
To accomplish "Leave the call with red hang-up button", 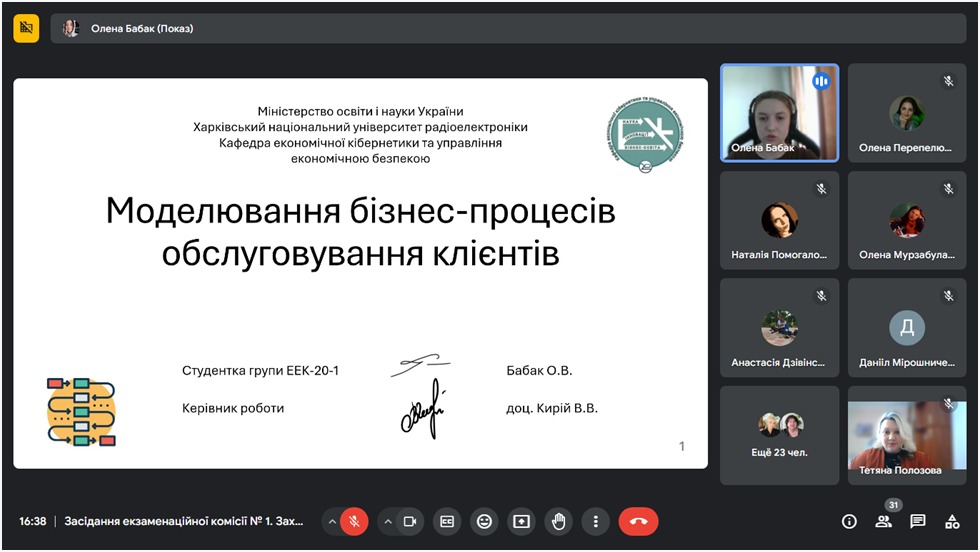I will tap(638, 521).
